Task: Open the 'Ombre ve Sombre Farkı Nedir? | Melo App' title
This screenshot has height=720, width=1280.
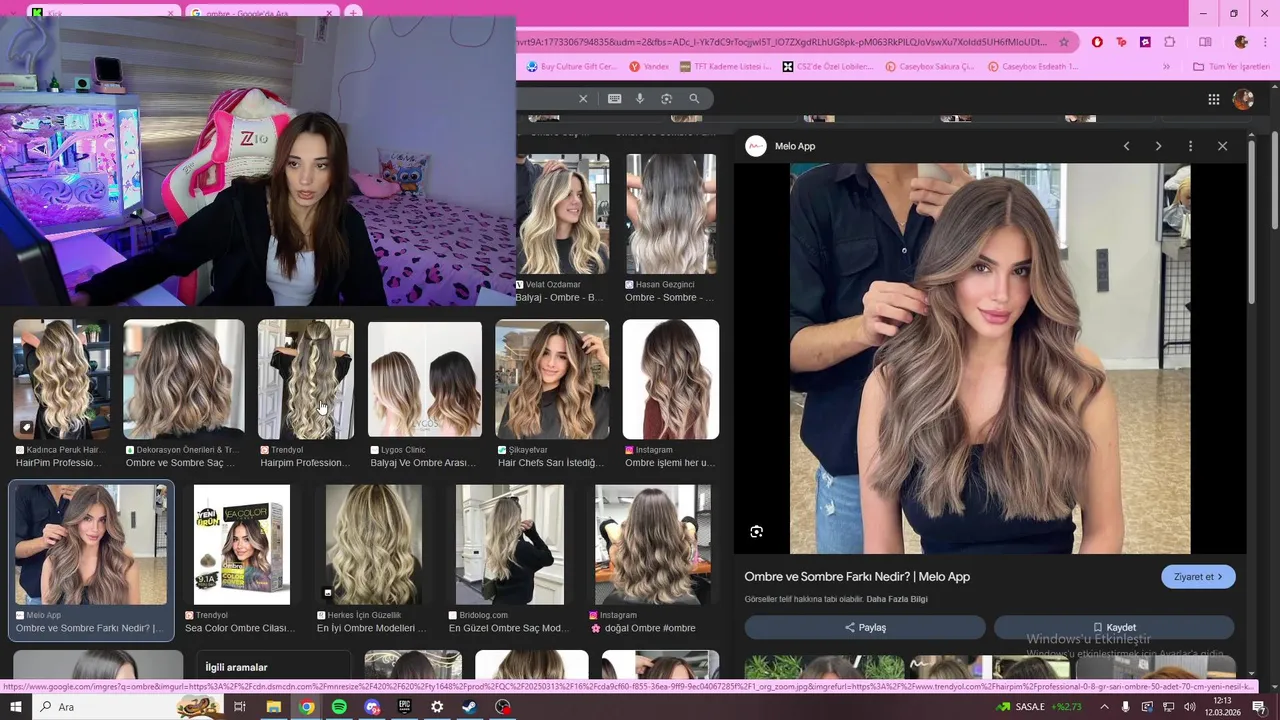Action: tap(857, 577)
